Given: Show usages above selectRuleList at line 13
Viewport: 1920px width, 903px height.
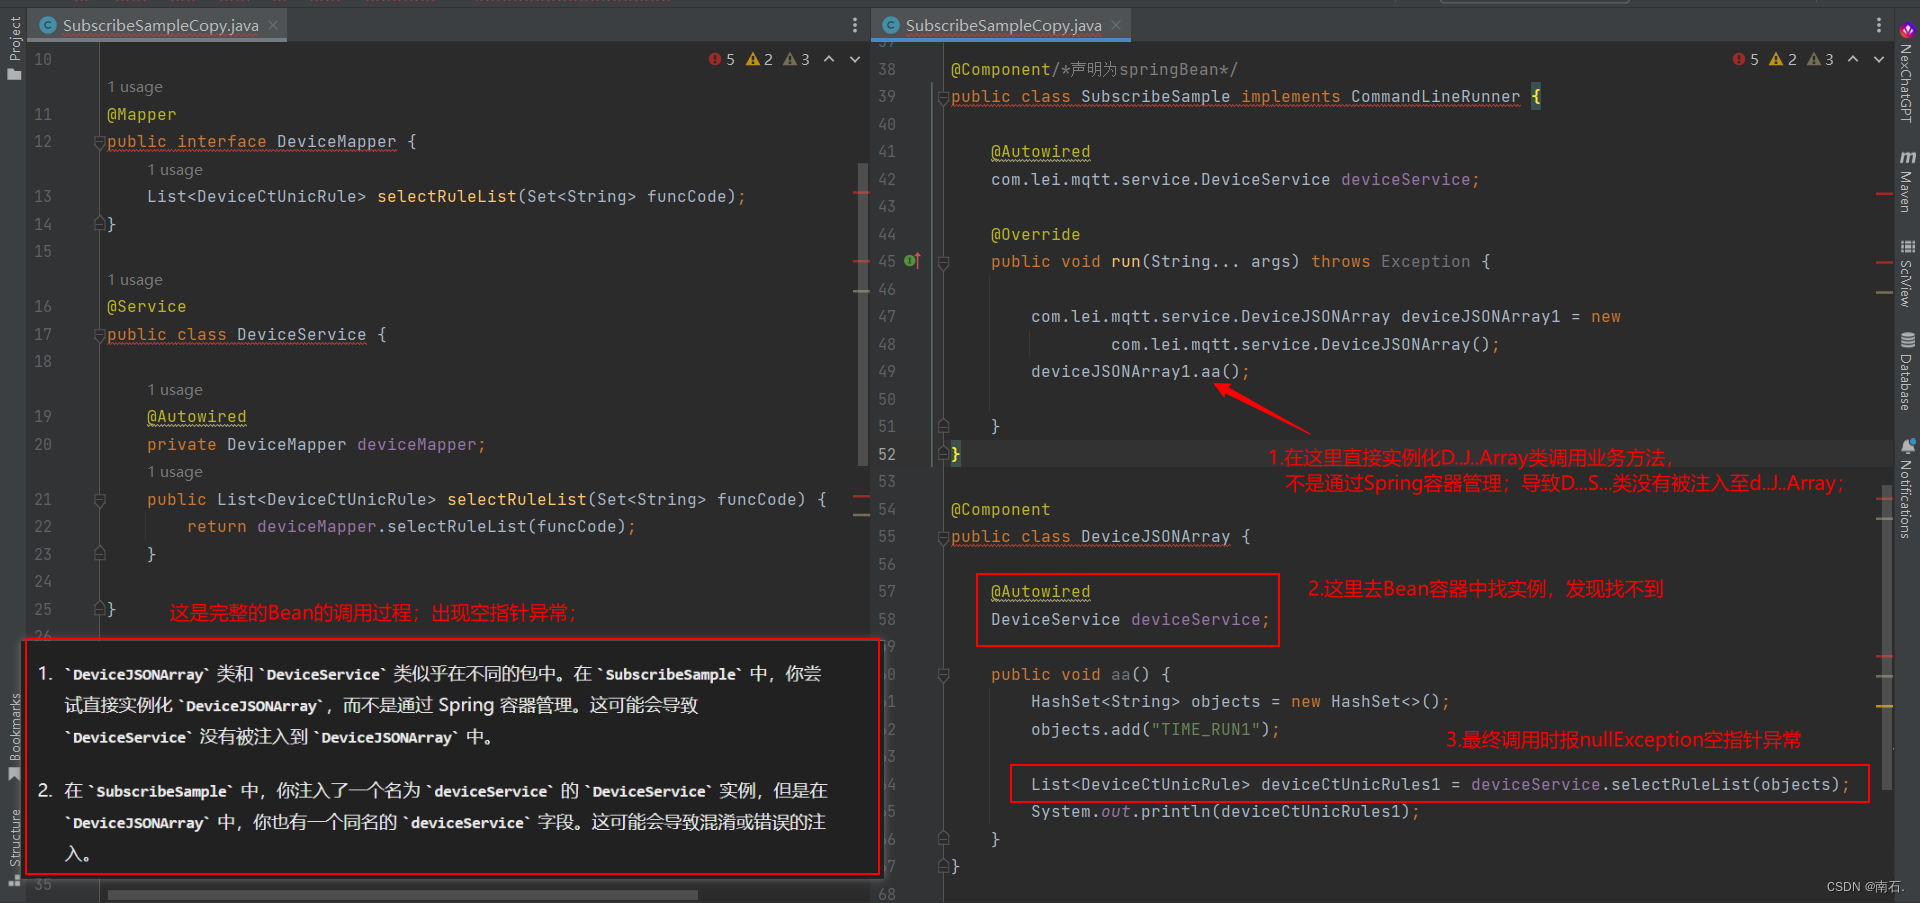Looking at the screenshot, I should pyautogui.click(x=175, y=170).
